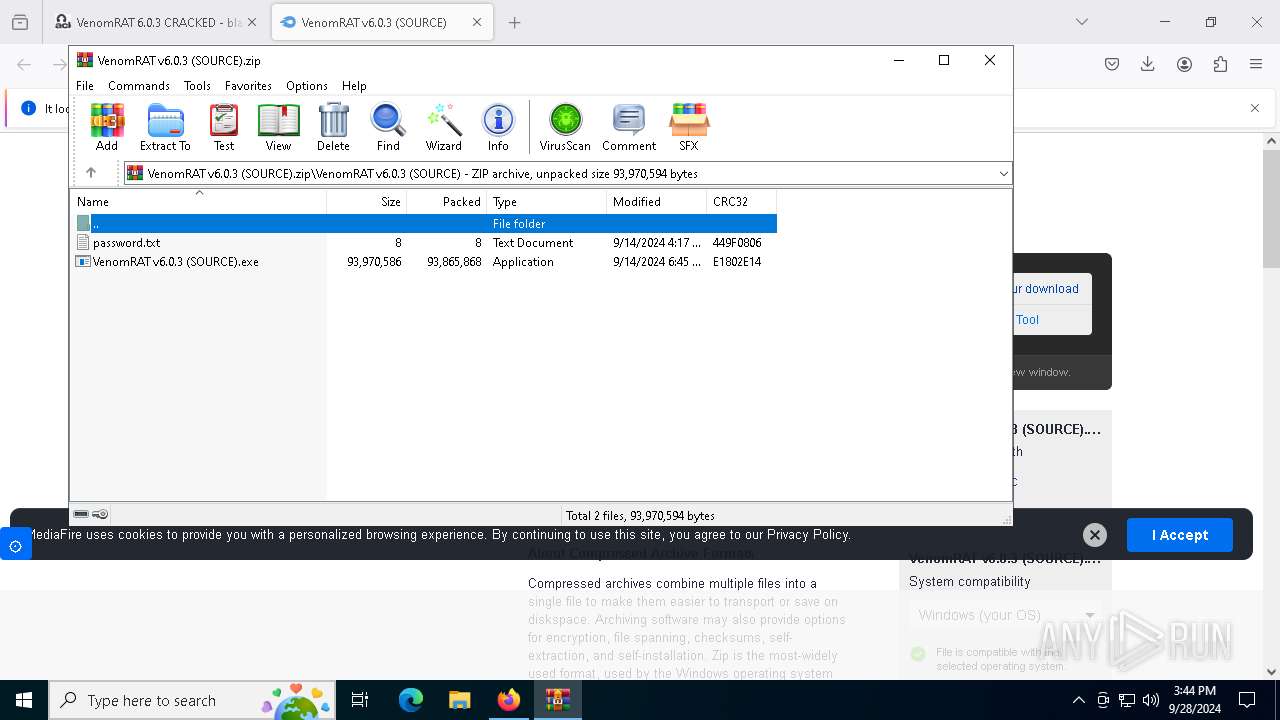Open the Comment tool

click(629, 126)
